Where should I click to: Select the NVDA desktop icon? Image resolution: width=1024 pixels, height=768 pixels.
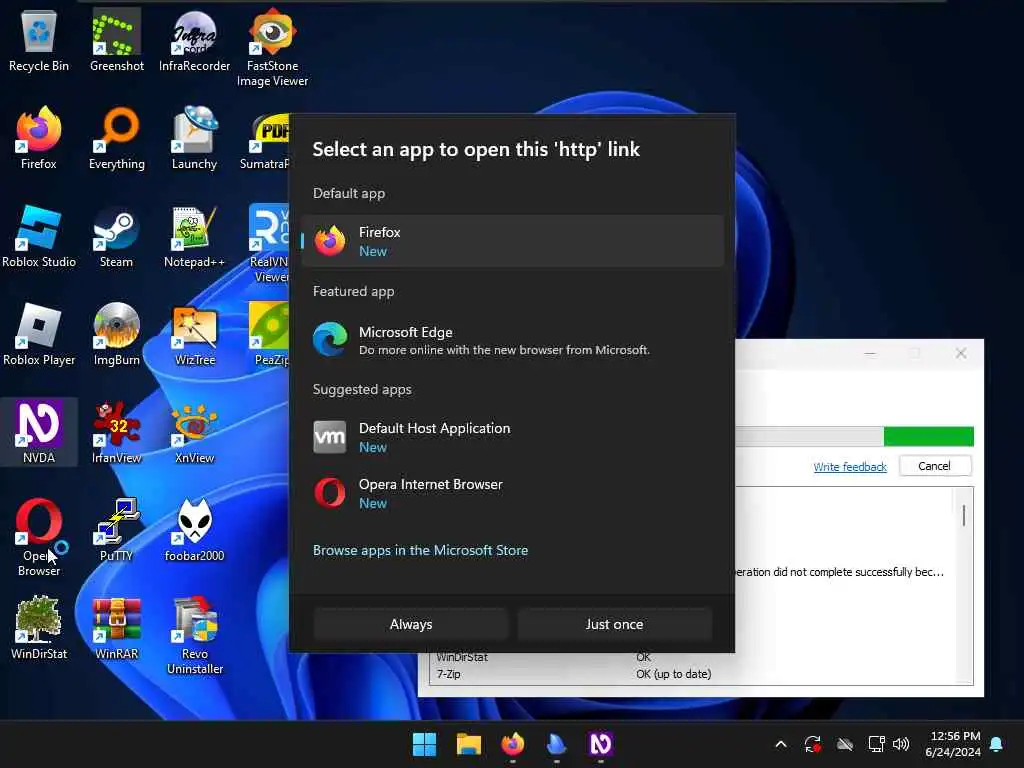39,432
